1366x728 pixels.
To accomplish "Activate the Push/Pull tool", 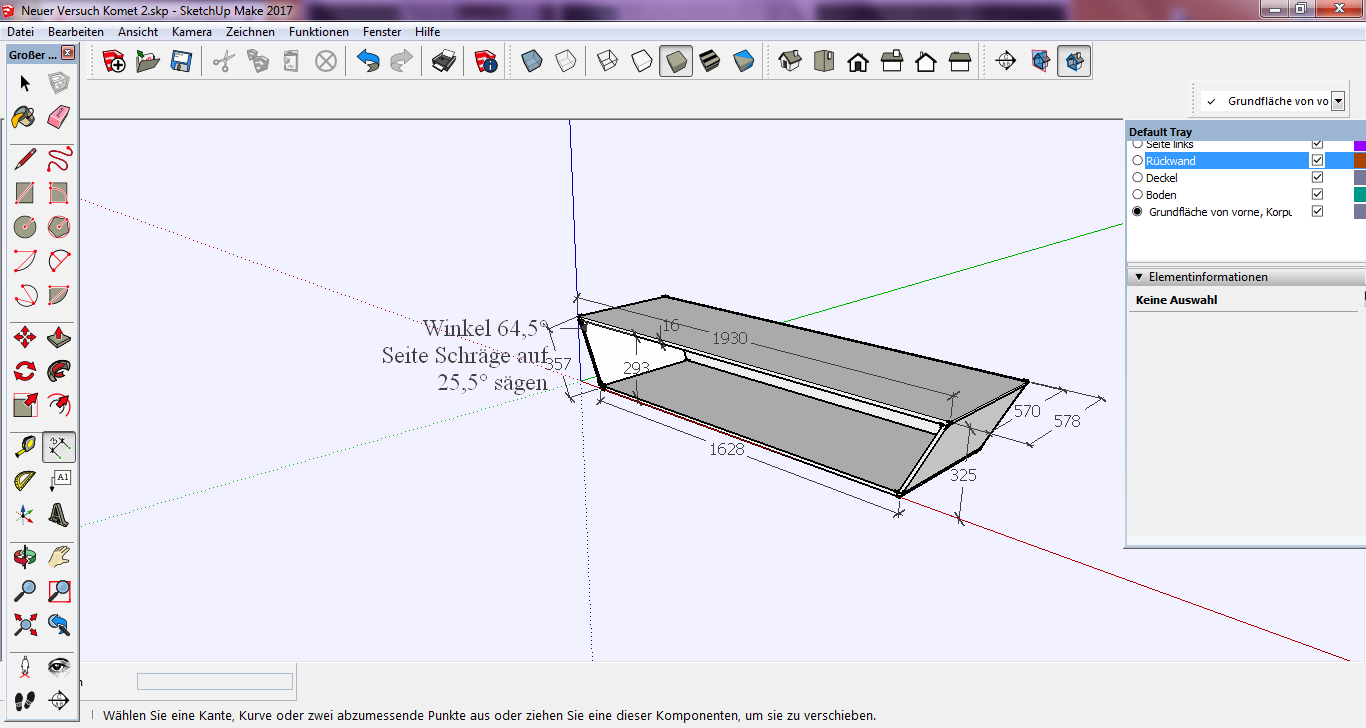I will click(59, 337).
